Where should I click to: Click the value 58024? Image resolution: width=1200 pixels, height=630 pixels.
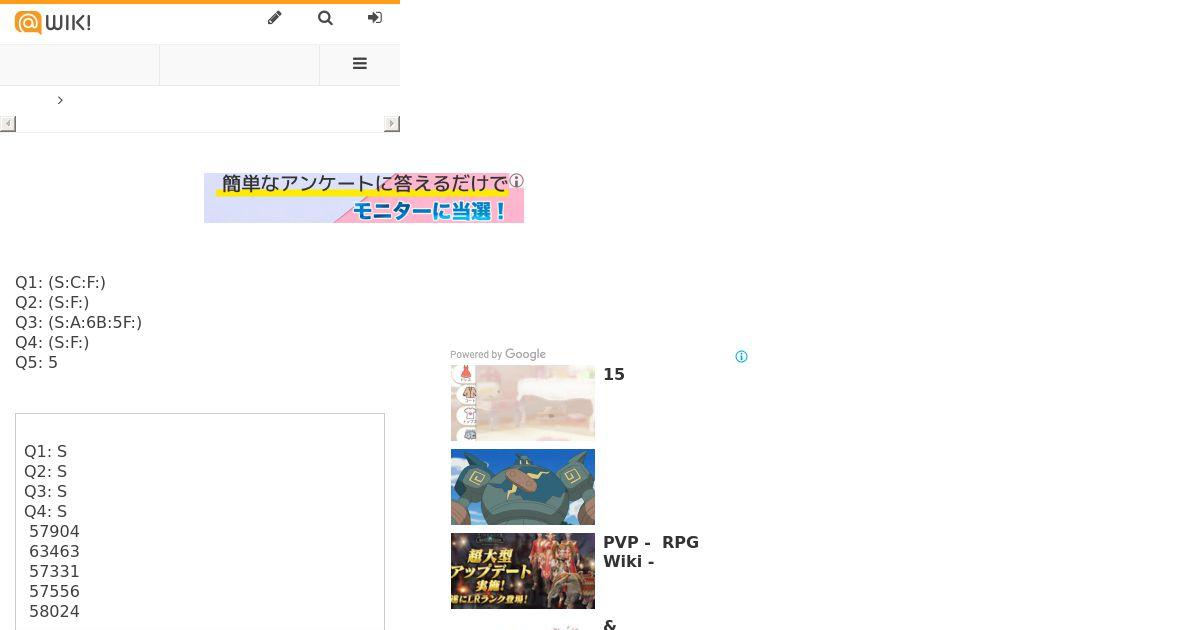pyautogui.click(x=54, y=611)
